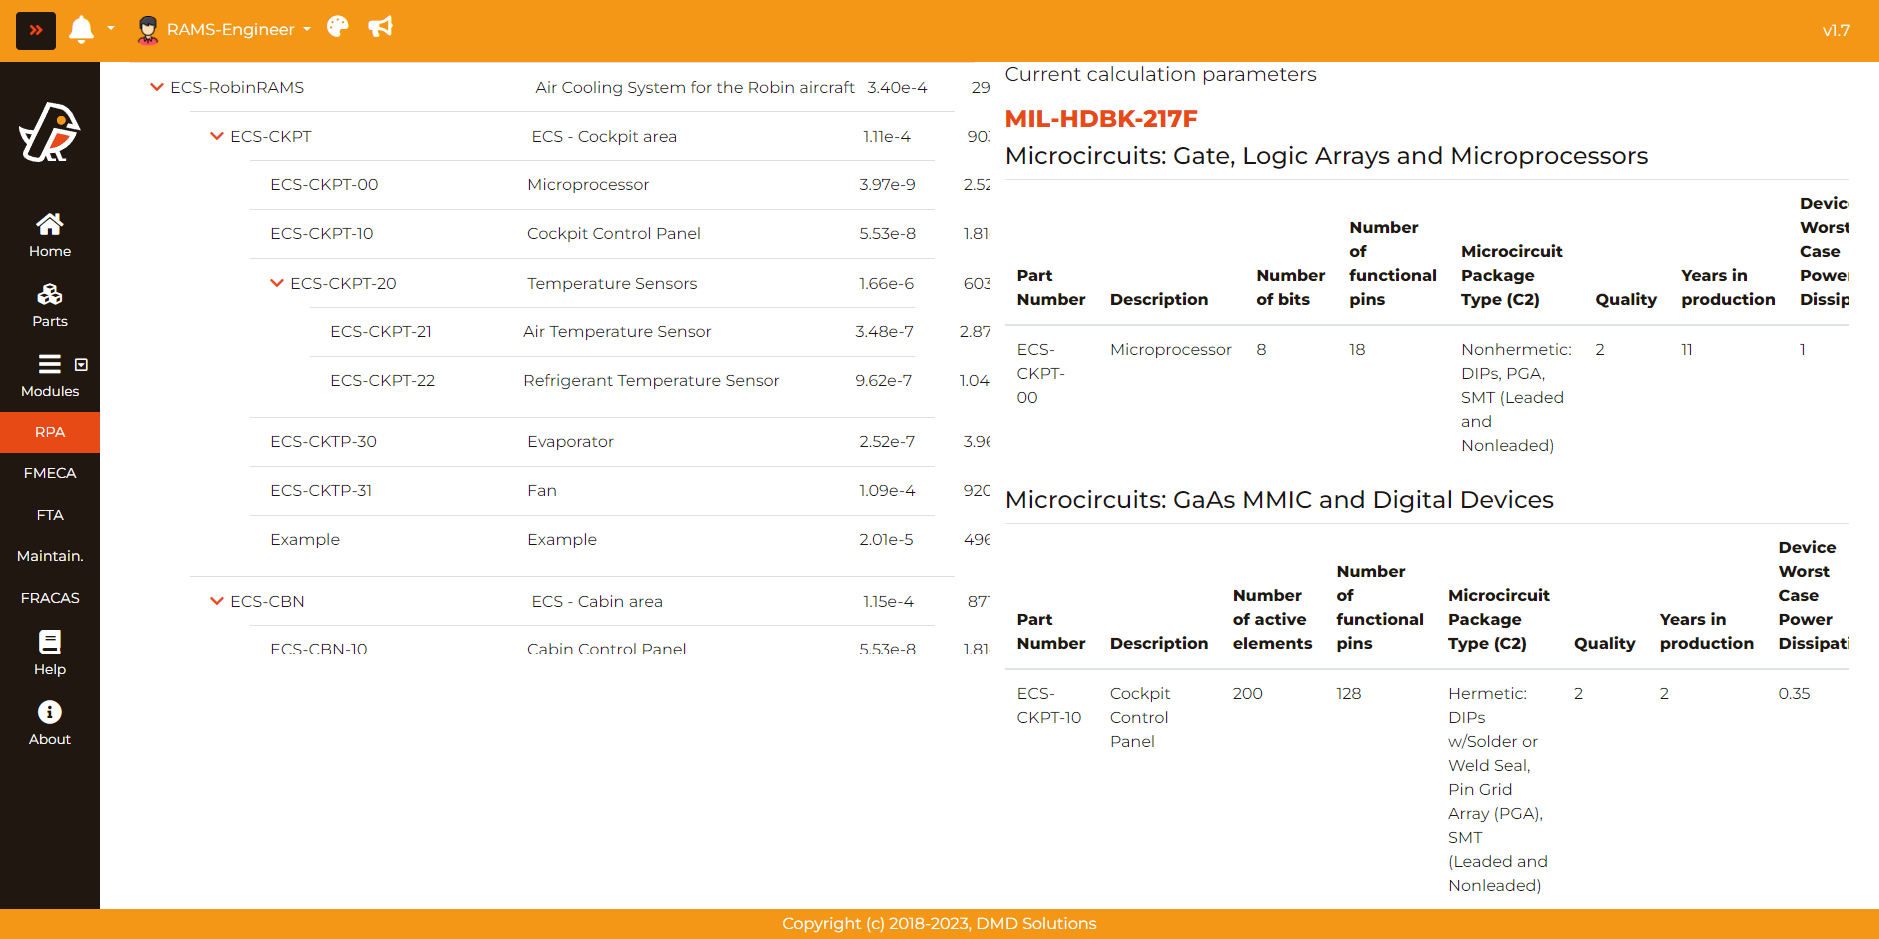Open the Help book icon
Image resolution: width=1879 pixels, height=939 pixels.
[50, 653]
